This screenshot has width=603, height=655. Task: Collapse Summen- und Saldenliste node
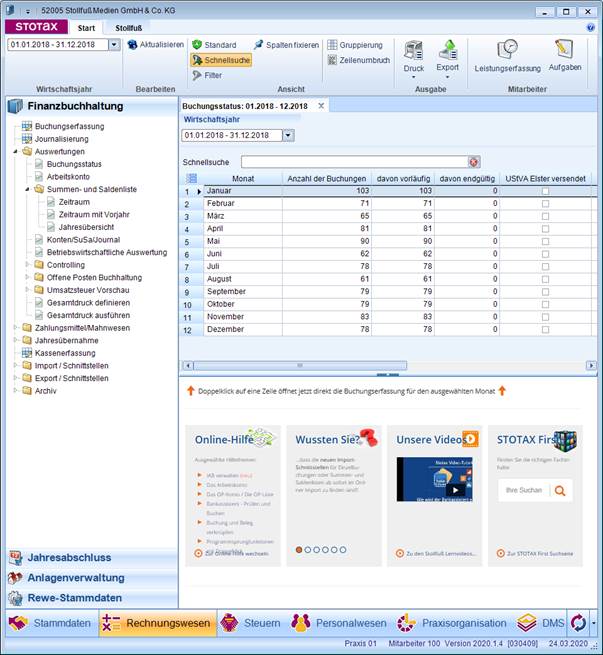click(x=28, y=189)
